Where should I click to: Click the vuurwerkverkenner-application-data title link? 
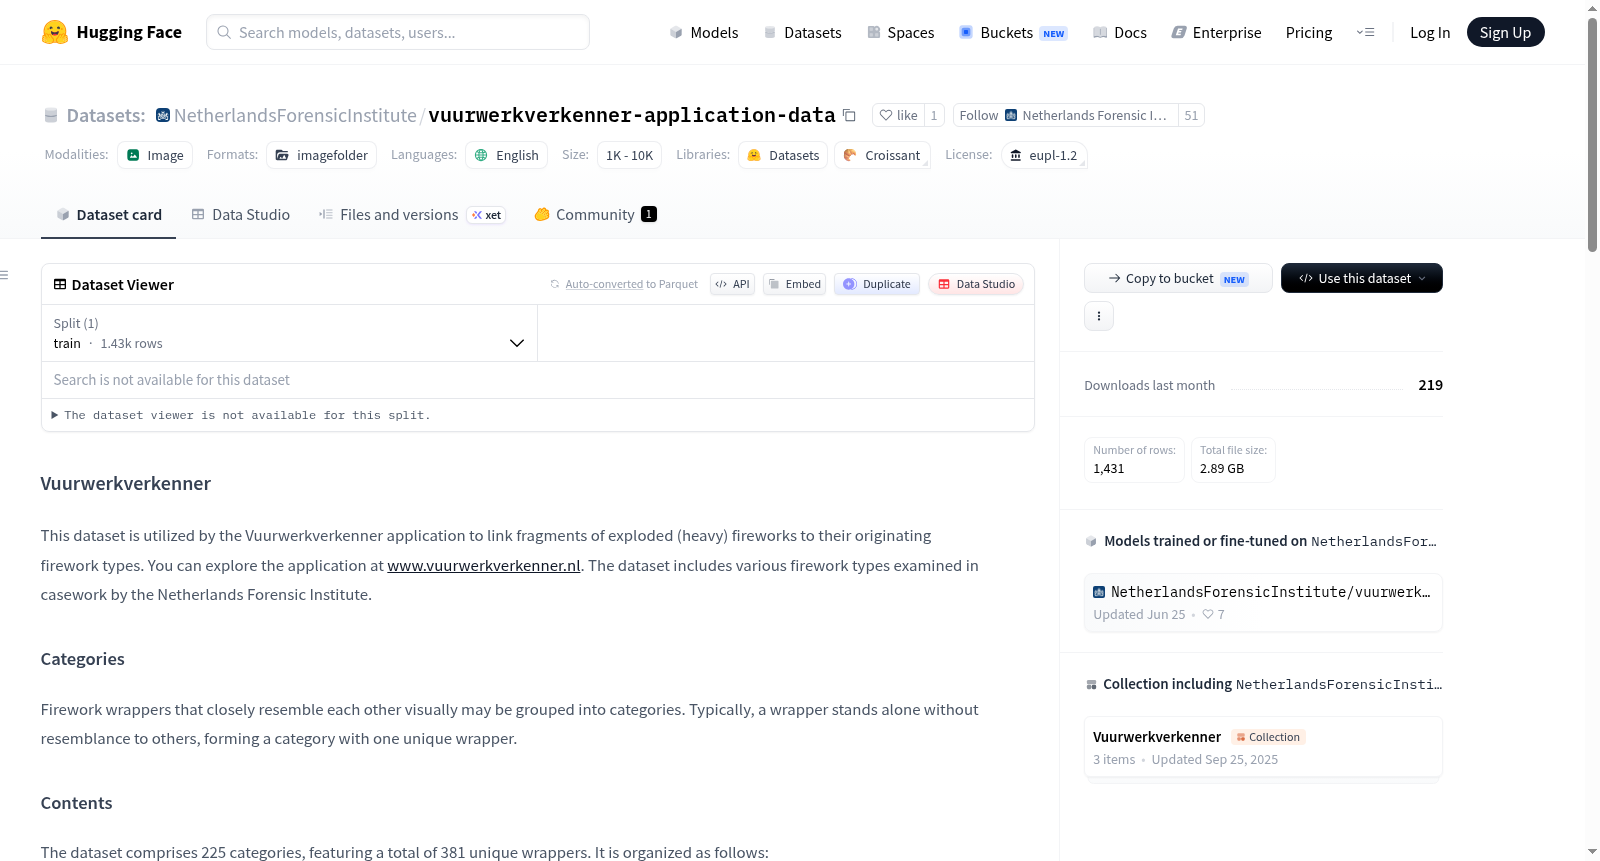[632, 115]
